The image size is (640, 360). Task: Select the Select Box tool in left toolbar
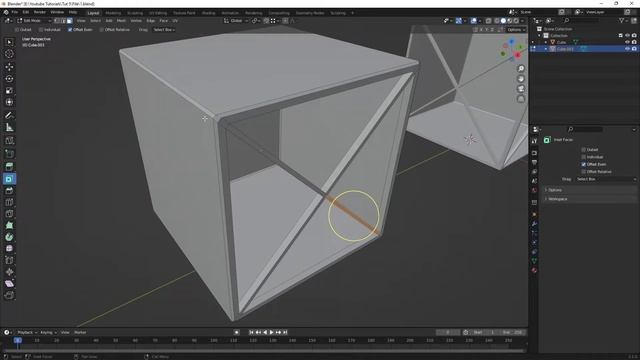pyautogui.click(x=9, y=42)
